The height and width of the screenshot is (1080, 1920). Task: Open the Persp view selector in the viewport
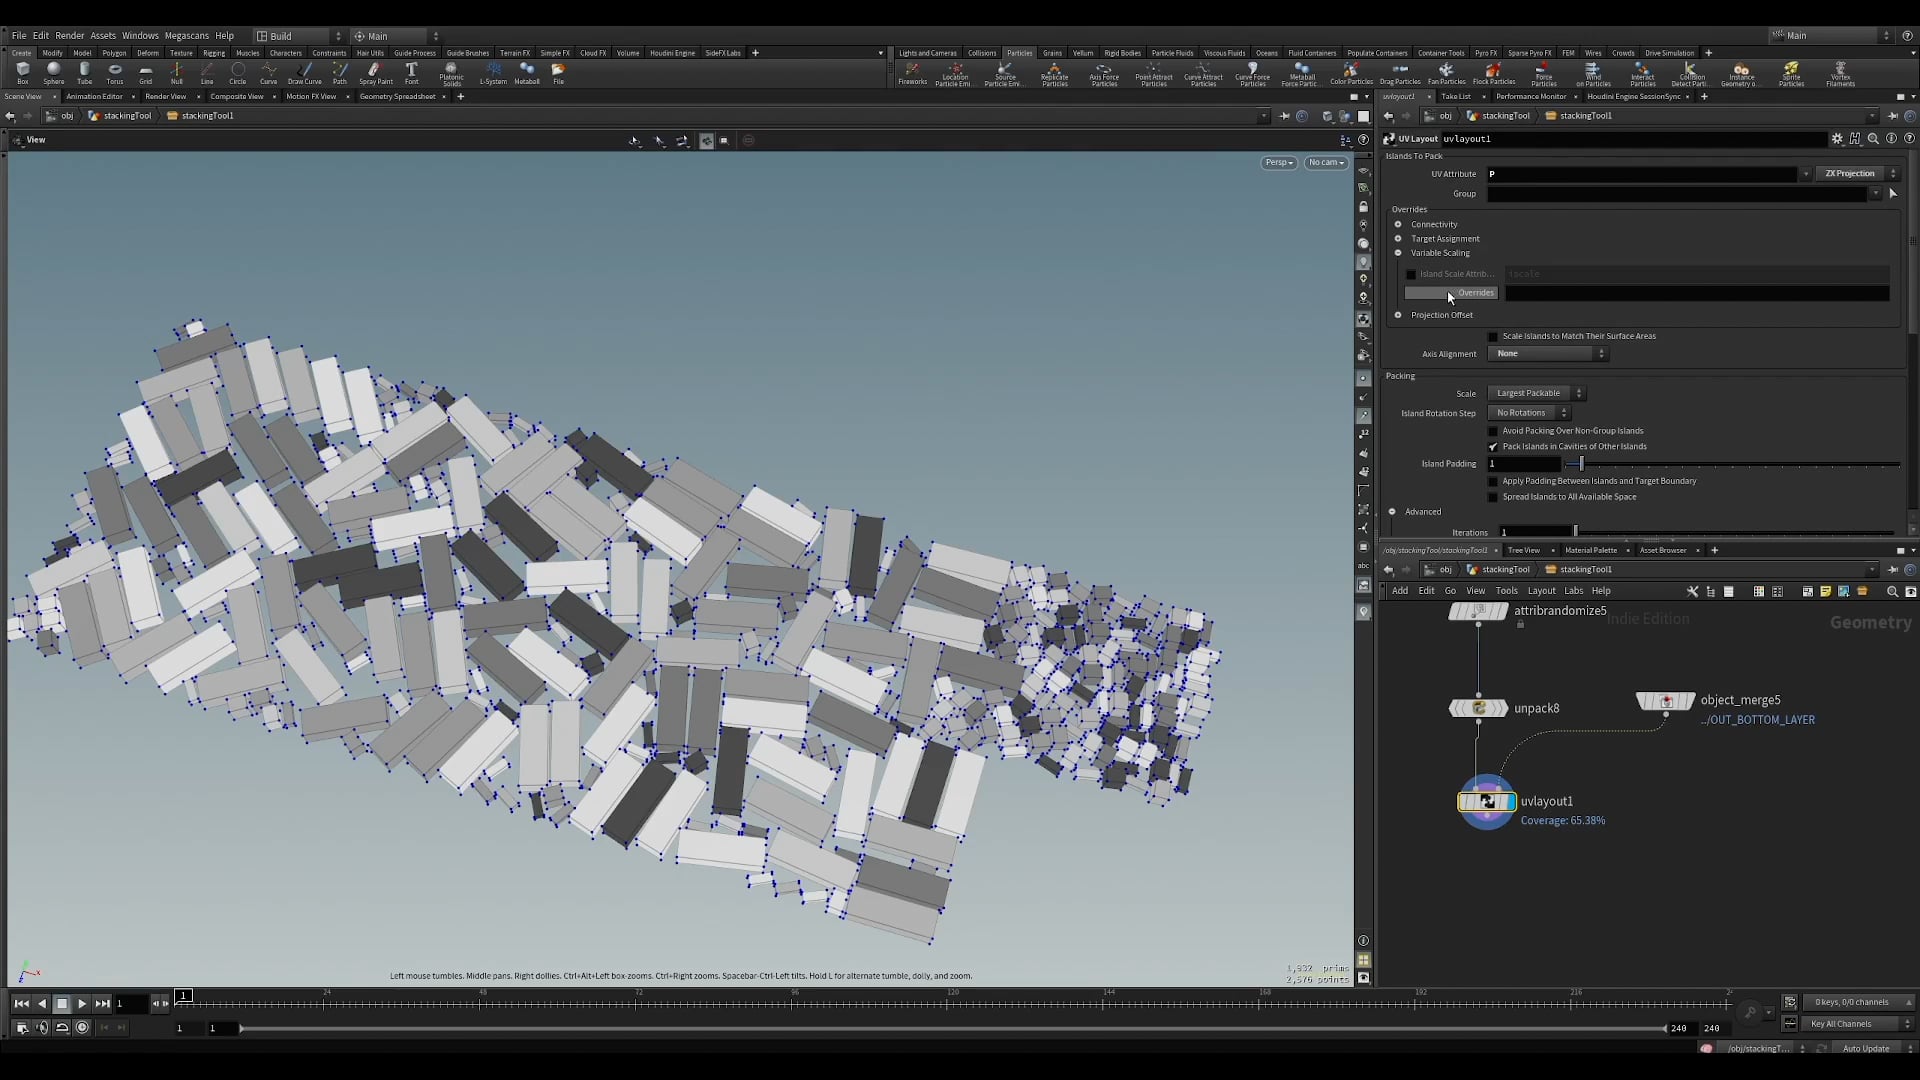(x=1278, y=162)
